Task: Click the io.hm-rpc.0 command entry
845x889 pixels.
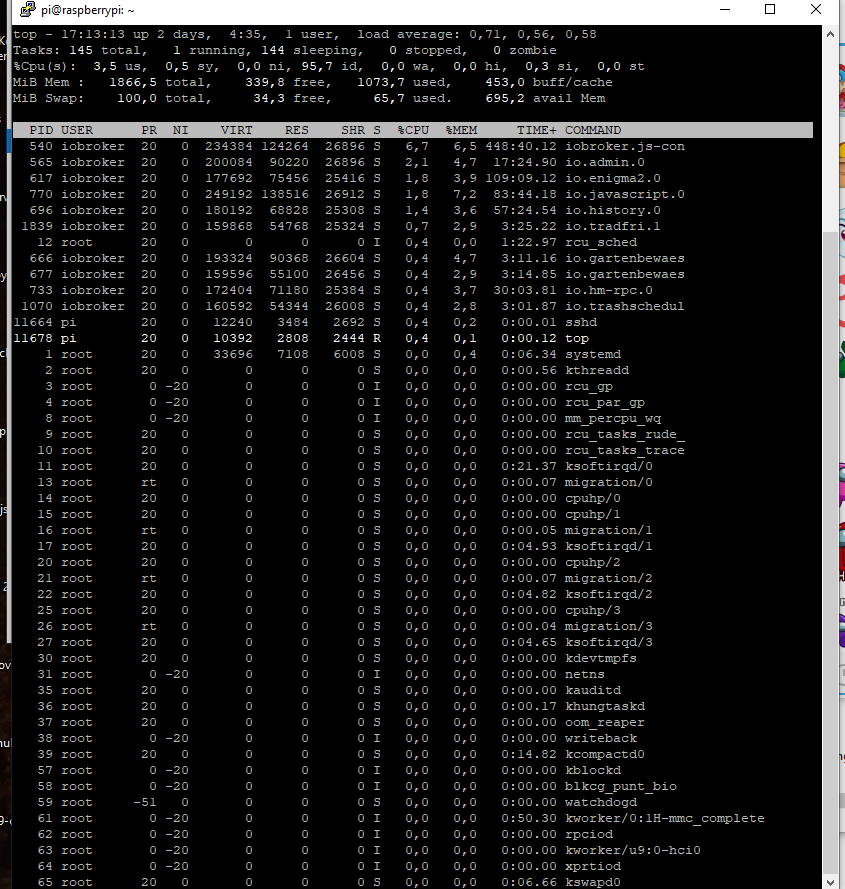Action: pos(609,290)
